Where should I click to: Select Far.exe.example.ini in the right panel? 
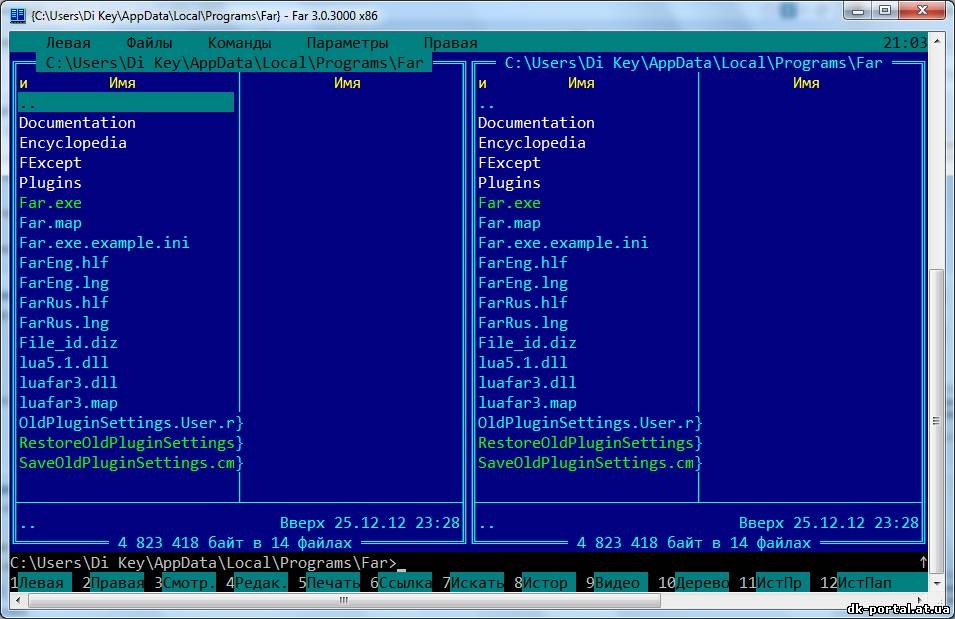tap(563, 242)
